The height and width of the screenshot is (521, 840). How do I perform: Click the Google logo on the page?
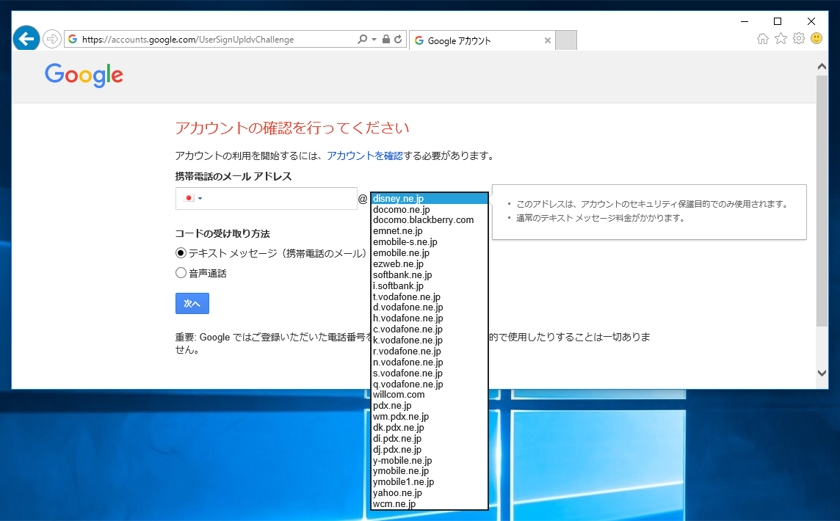point(84,75)
